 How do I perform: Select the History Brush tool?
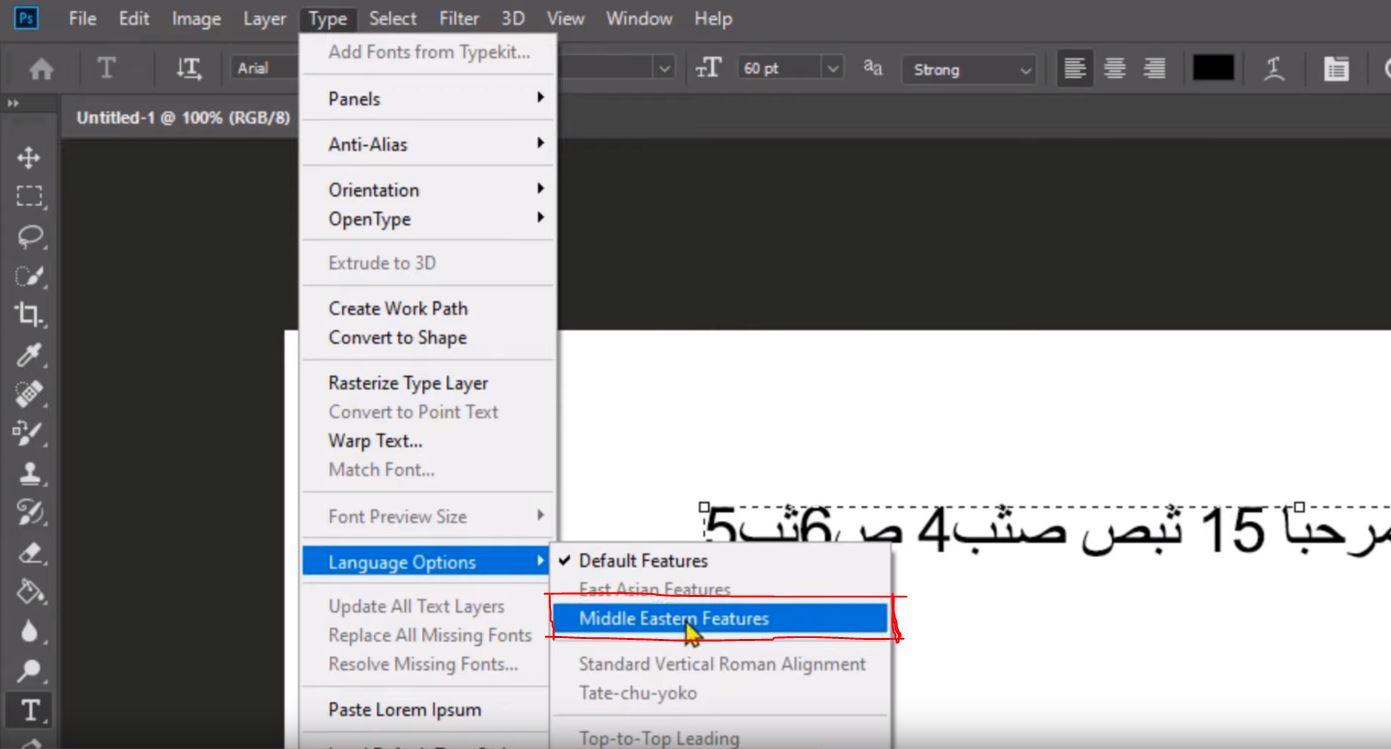(x=29, y=513)
